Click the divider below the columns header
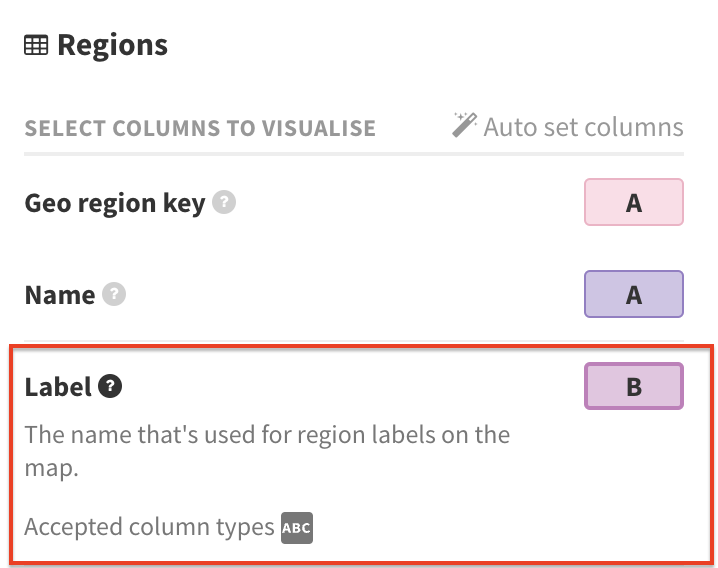The image size is (718, 568). pos(354,154)
